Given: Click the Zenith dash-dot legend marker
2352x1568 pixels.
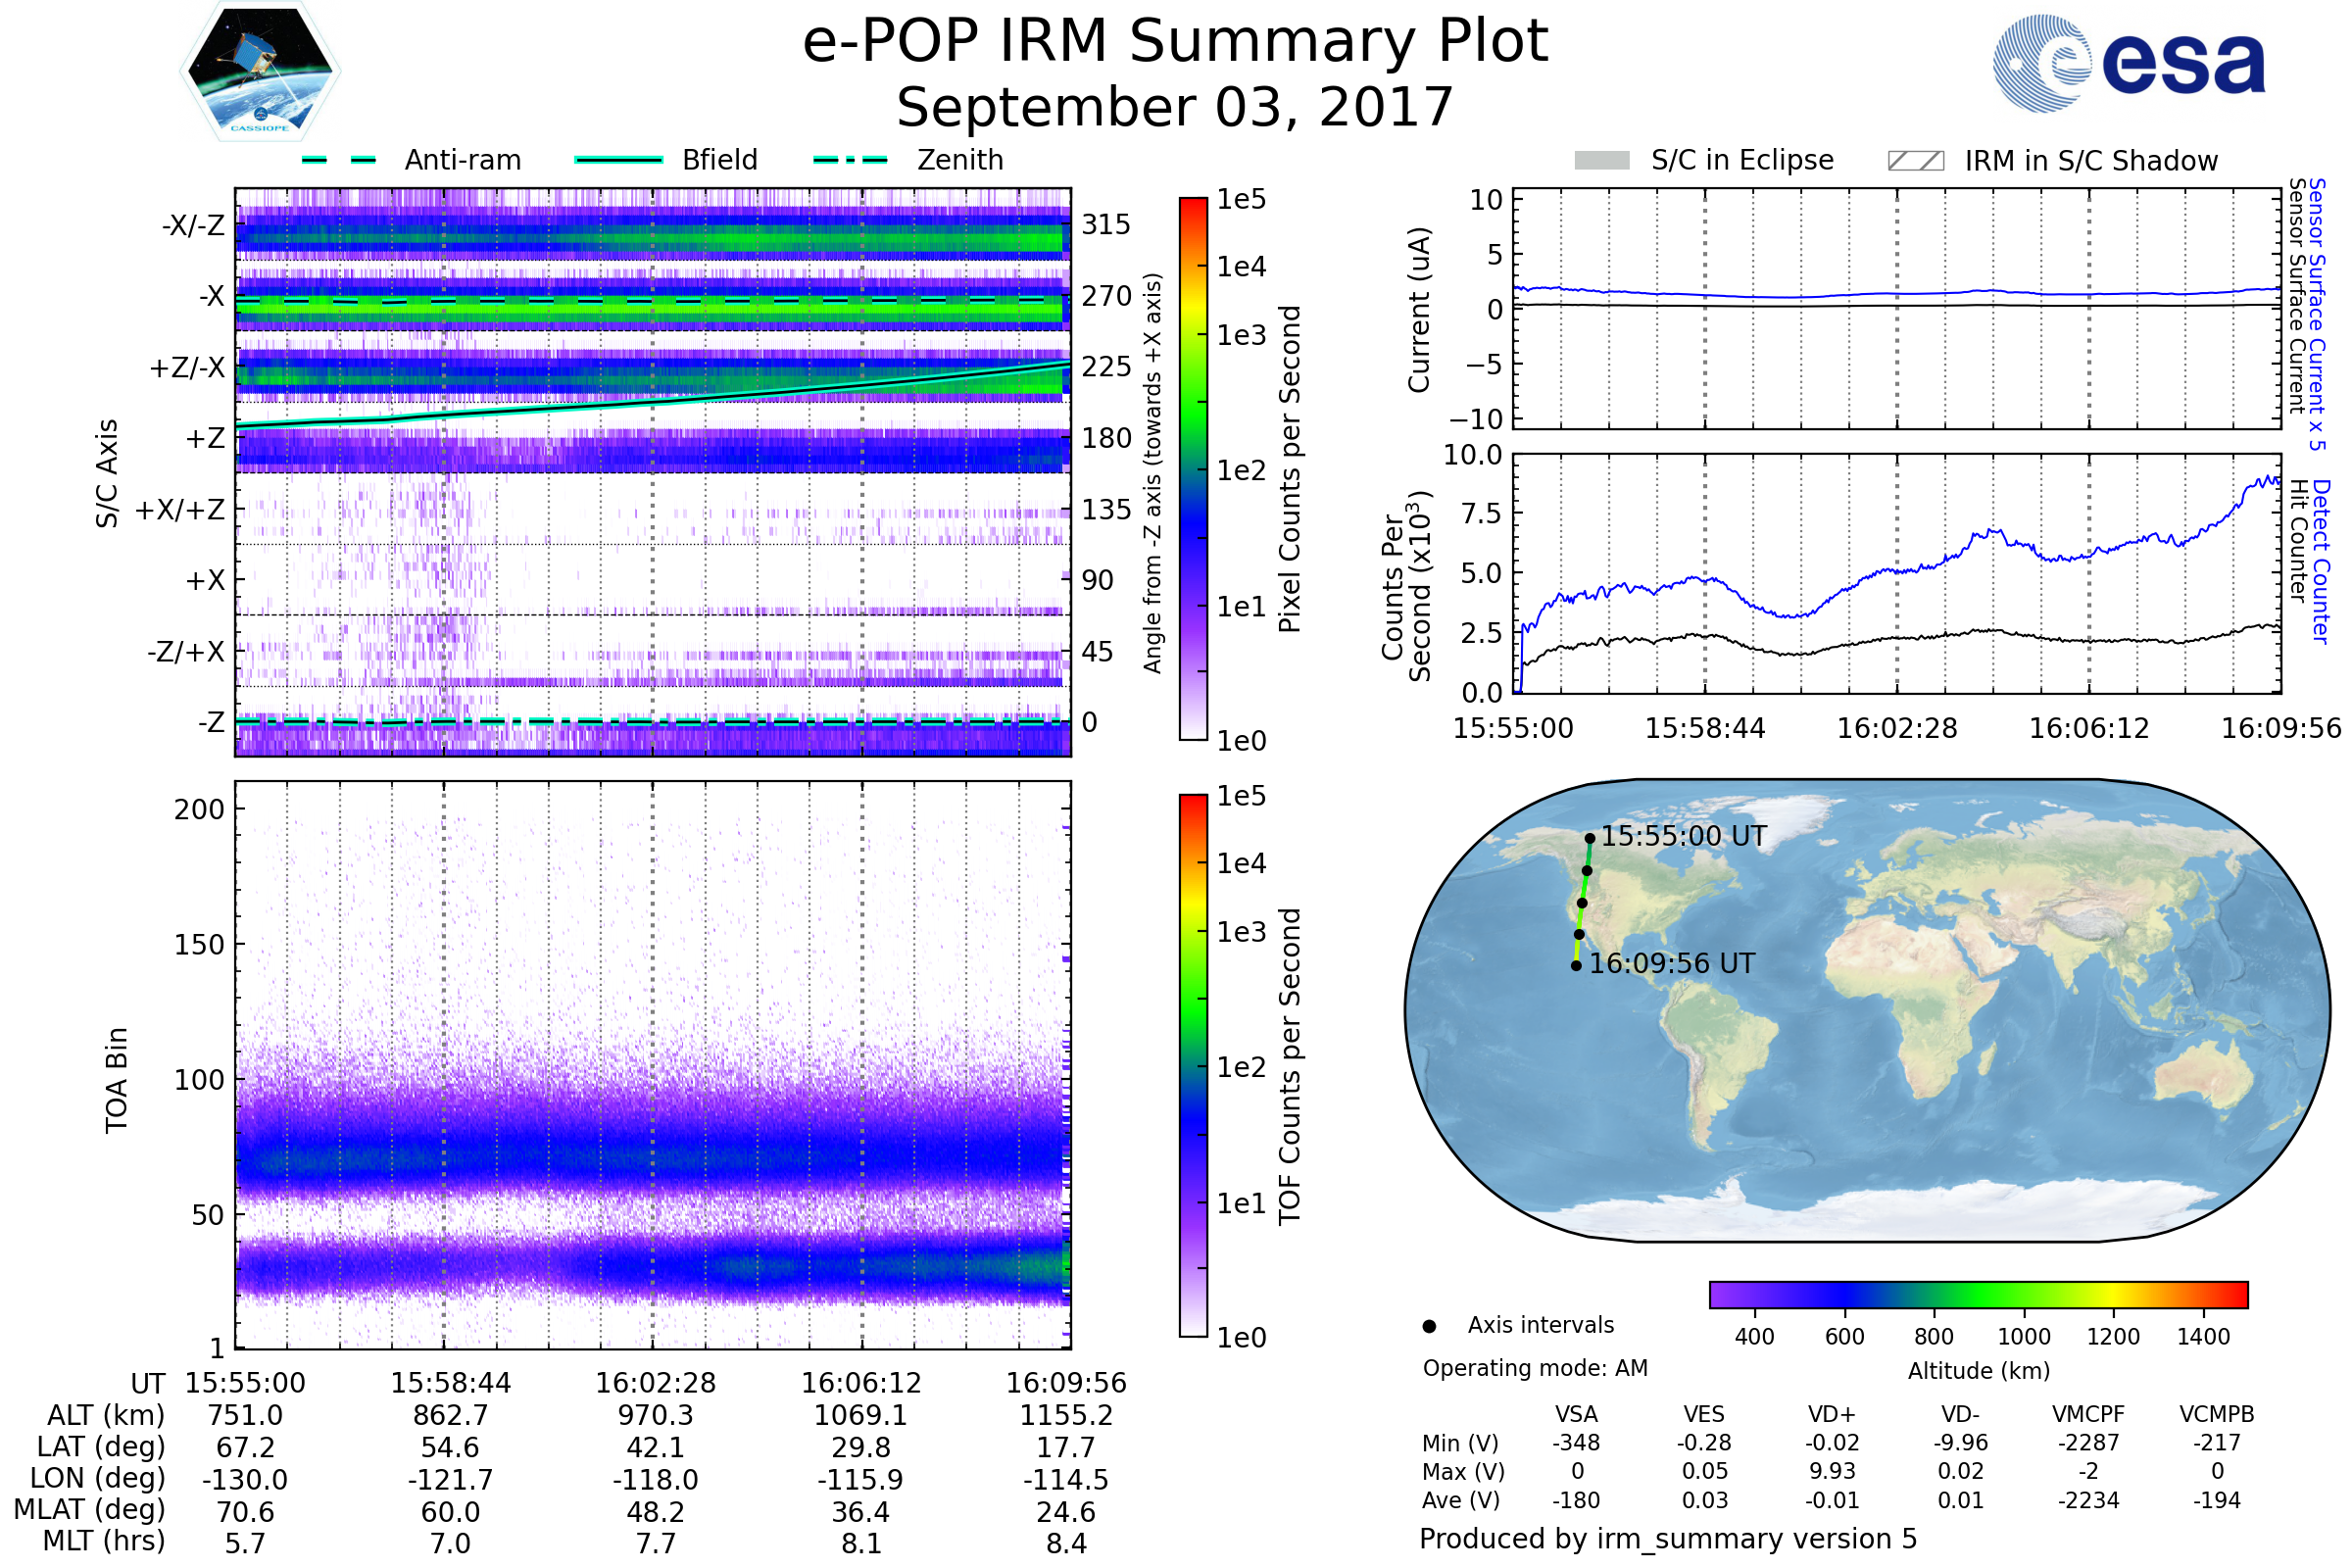Looking at the screenshot, I should click(x=850, y=160).
